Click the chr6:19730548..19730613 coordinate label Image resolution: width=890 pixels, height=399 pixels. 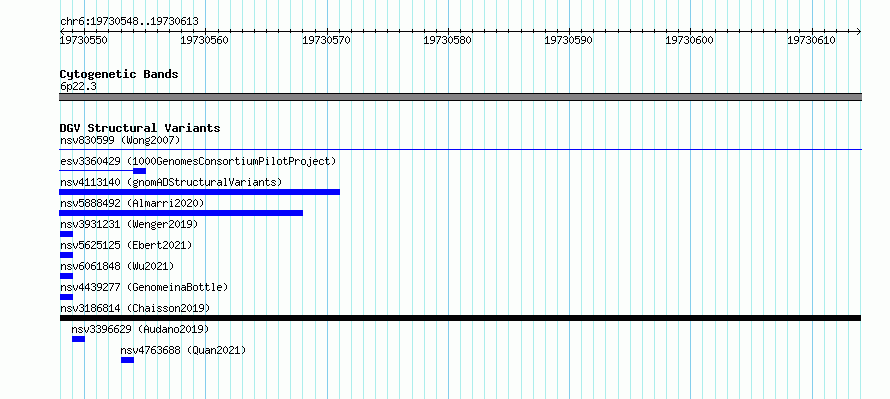[x=129, y=22]
